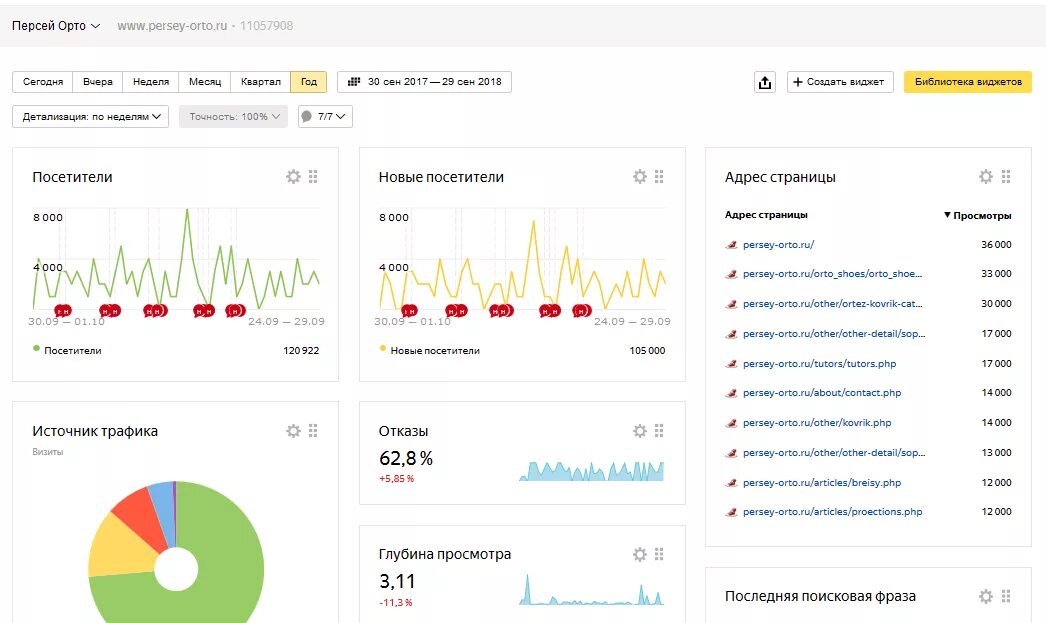The image size is (1046, 623).
Task: Open settings gear on Новые посетители widget
Action: point(640,177)
